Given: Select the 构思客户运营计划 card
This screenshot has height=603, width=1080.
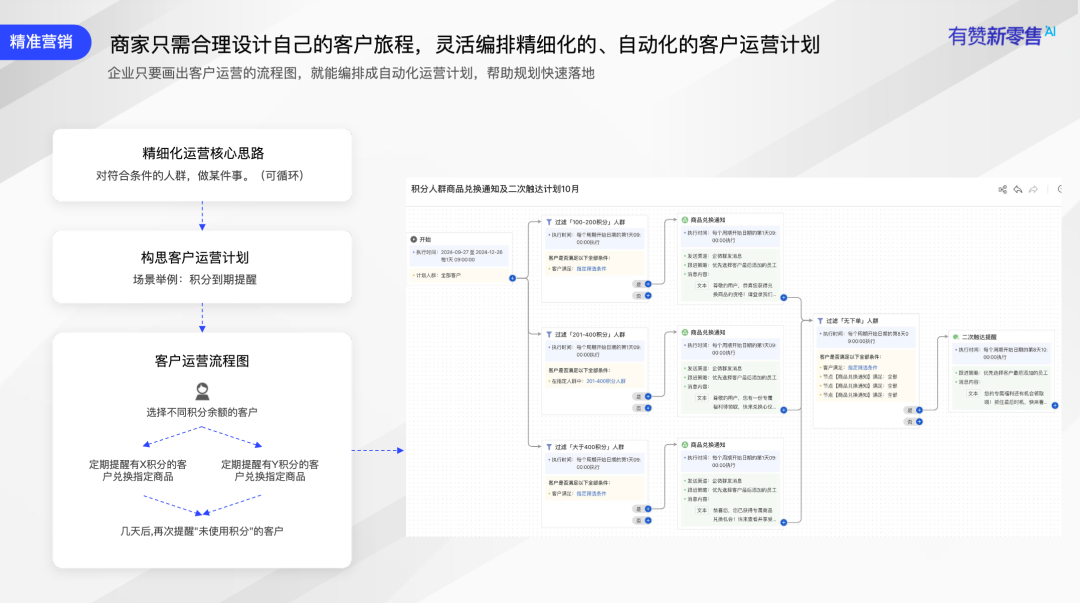Looking at the screenshot, I should coord(202,267).
